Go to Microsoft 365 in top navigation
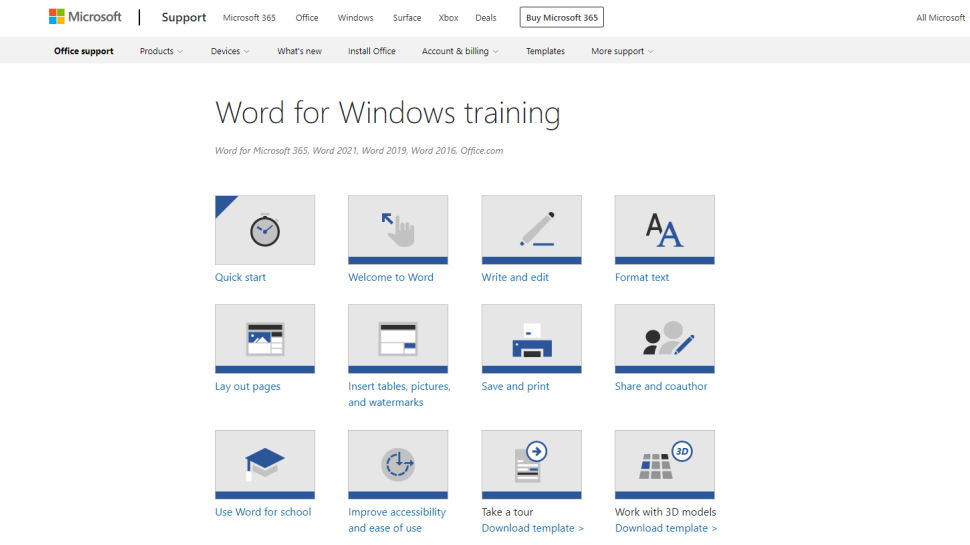 point(249,18)
